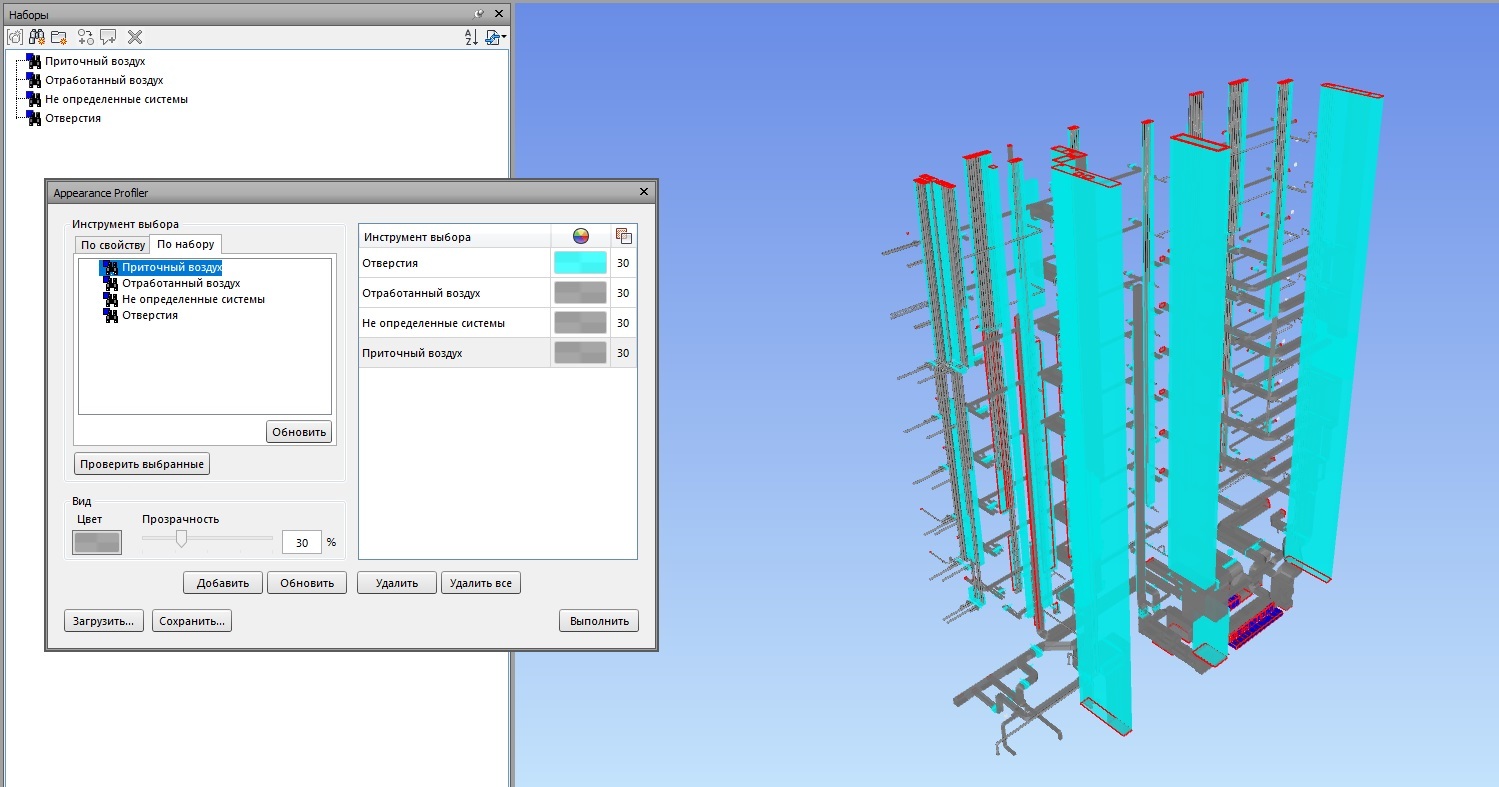1499x787 pixels.
Task: Click the Delete X icon in Наборы toolbar
Action: point(135,37)
